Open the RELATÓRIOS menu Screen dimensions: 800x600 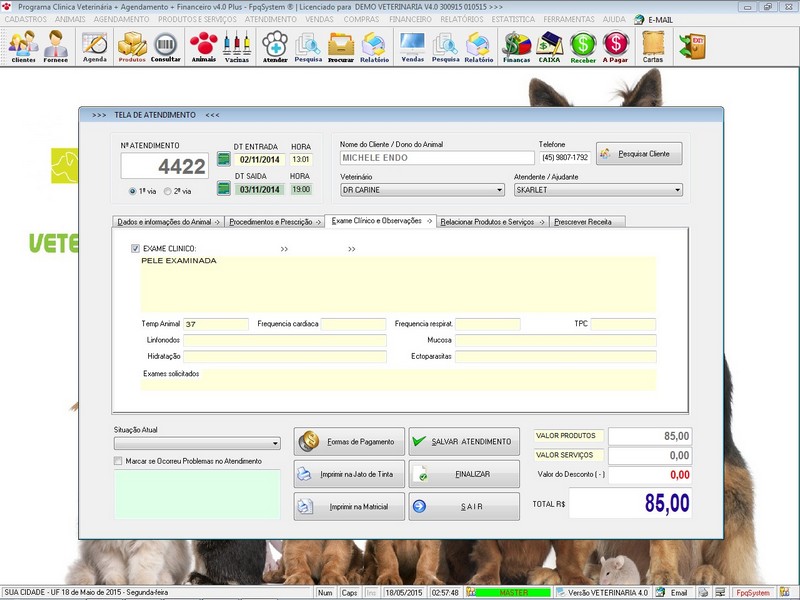click(462, 19)
